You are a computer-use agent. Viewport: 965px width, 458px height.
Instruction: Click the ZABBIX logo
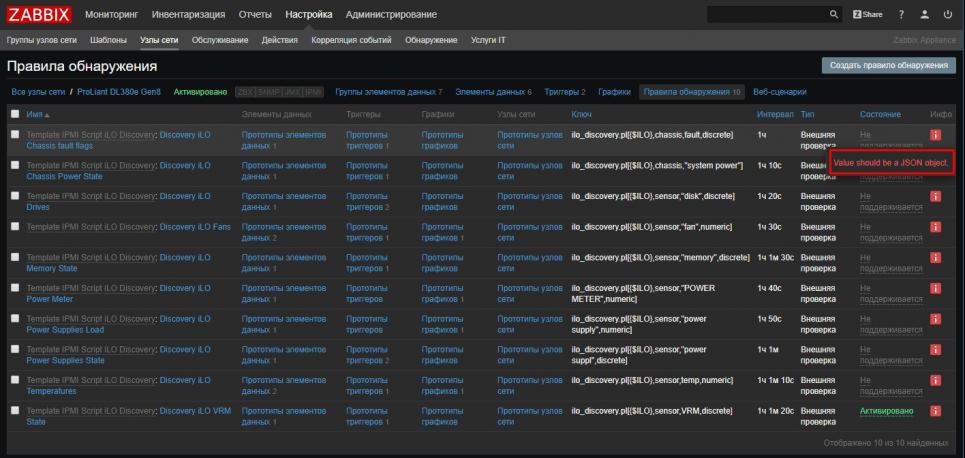[40, 14]
